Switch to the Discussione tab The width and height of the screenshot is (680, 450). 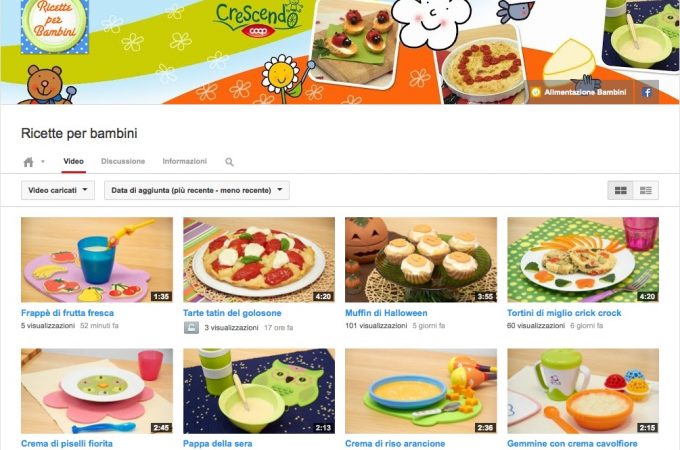click(123, 161)
